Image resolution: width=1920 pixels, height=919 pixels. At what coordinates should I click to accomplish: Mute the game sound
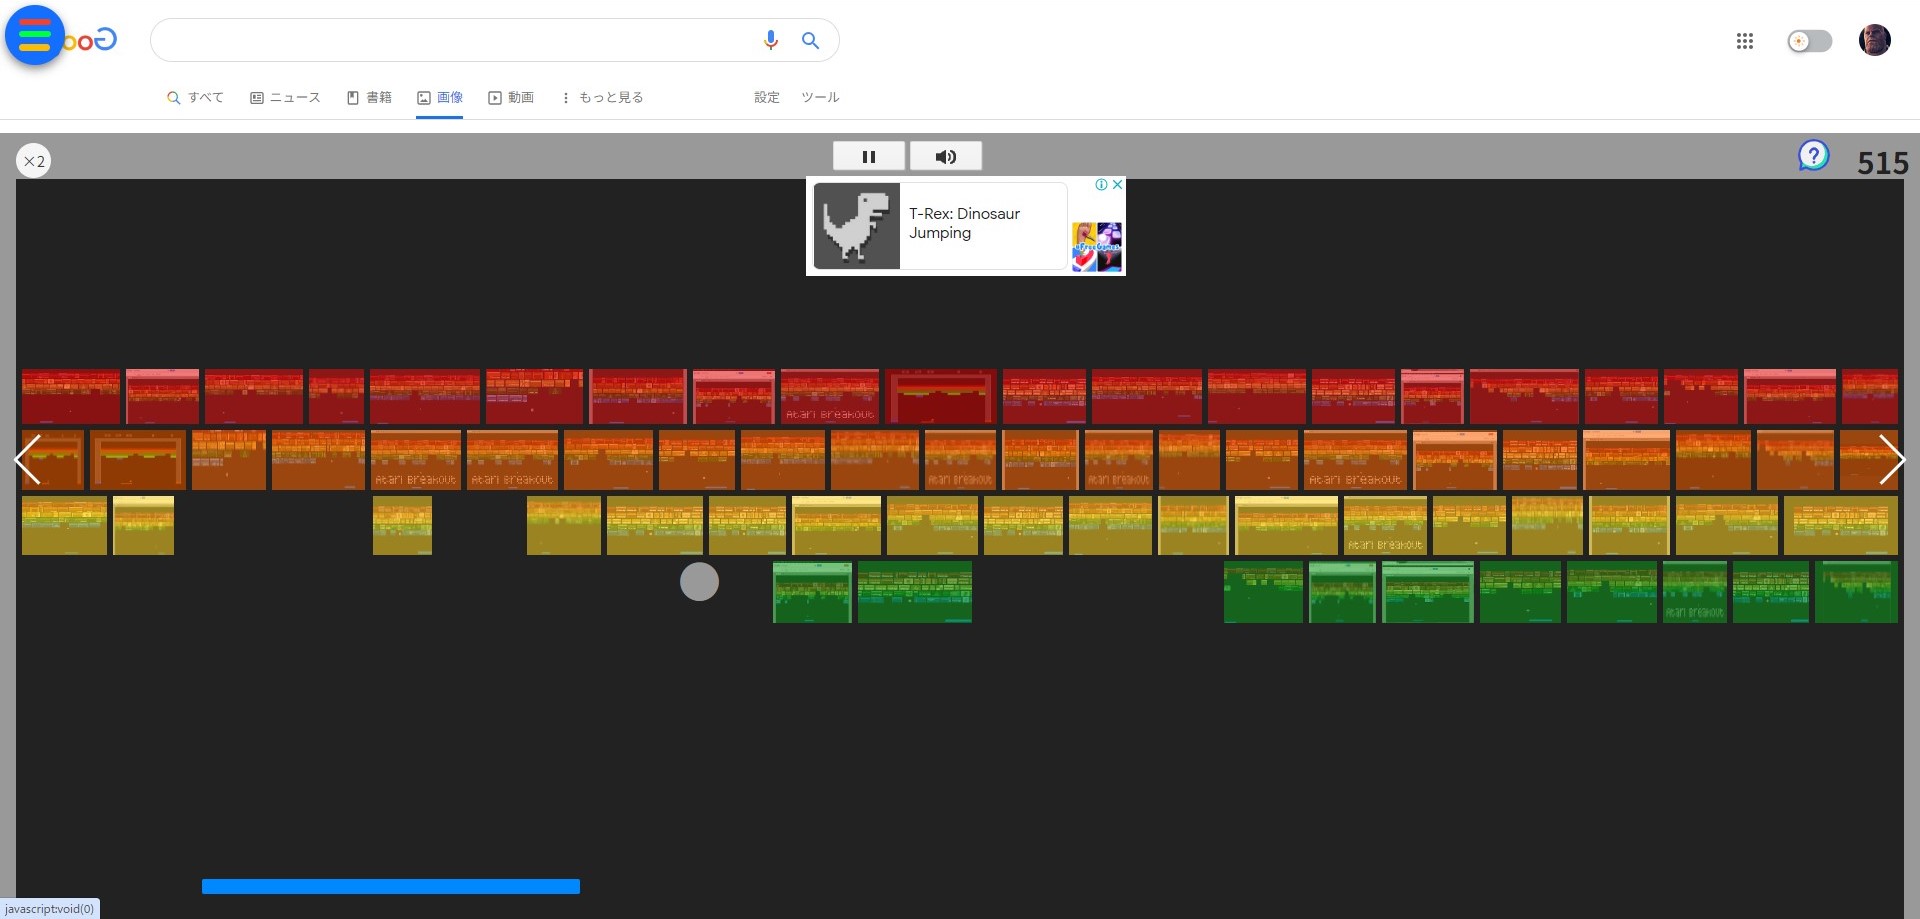tap(946, 156)
